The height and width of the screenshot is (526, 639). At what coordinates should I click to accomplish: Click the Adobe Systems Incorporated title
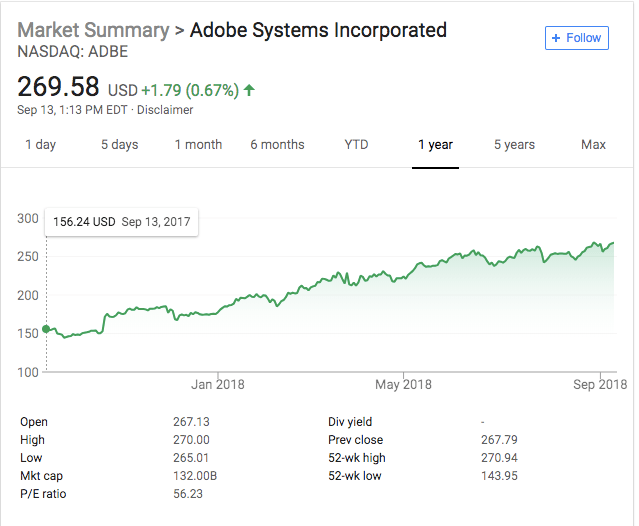(x=319, y=30)
